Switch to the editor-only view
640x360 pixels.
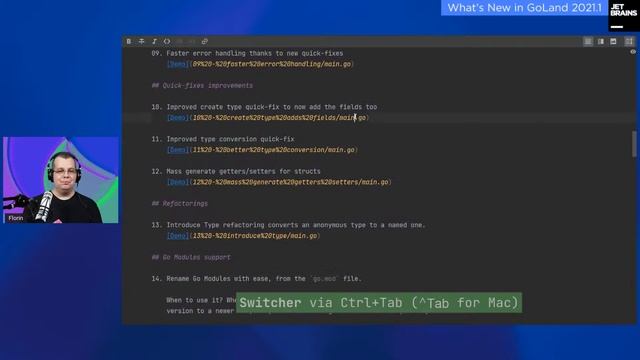(x=588, y=41)
